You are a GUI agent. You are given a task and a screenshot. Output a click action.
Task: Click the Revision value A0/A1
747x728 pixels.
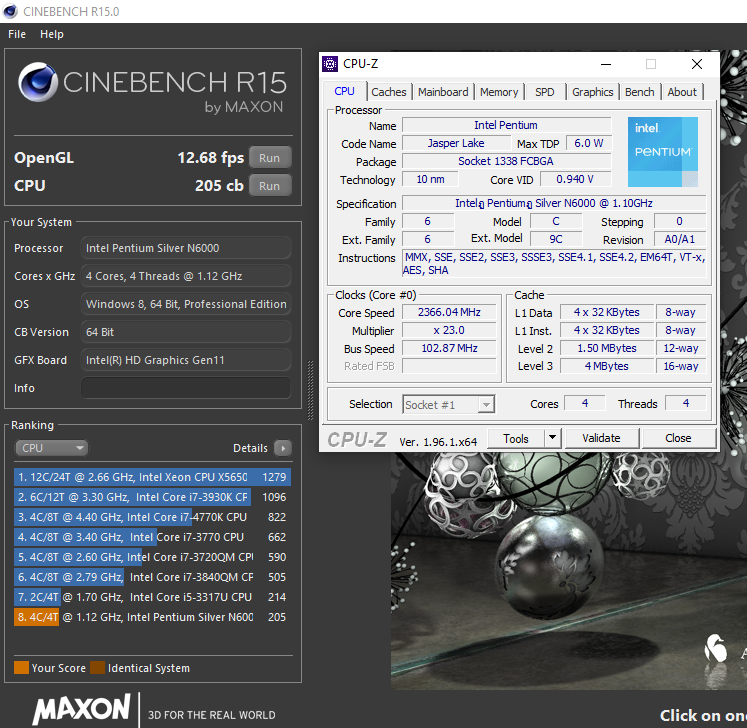point(679,239)
